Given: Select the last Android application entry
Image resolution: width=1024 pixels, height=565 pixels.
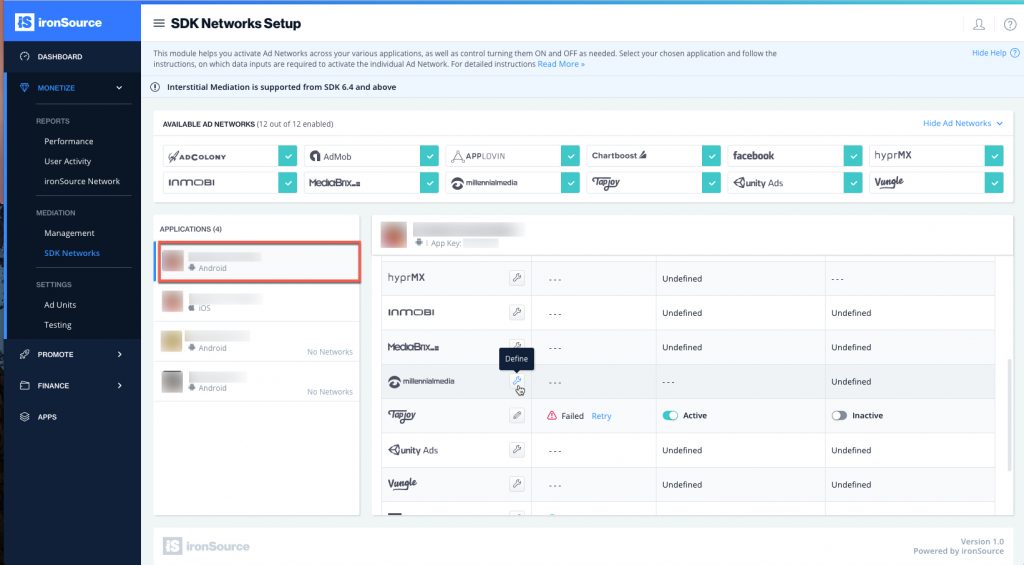Looking at the screenshot, I should [x=257, y=381].
